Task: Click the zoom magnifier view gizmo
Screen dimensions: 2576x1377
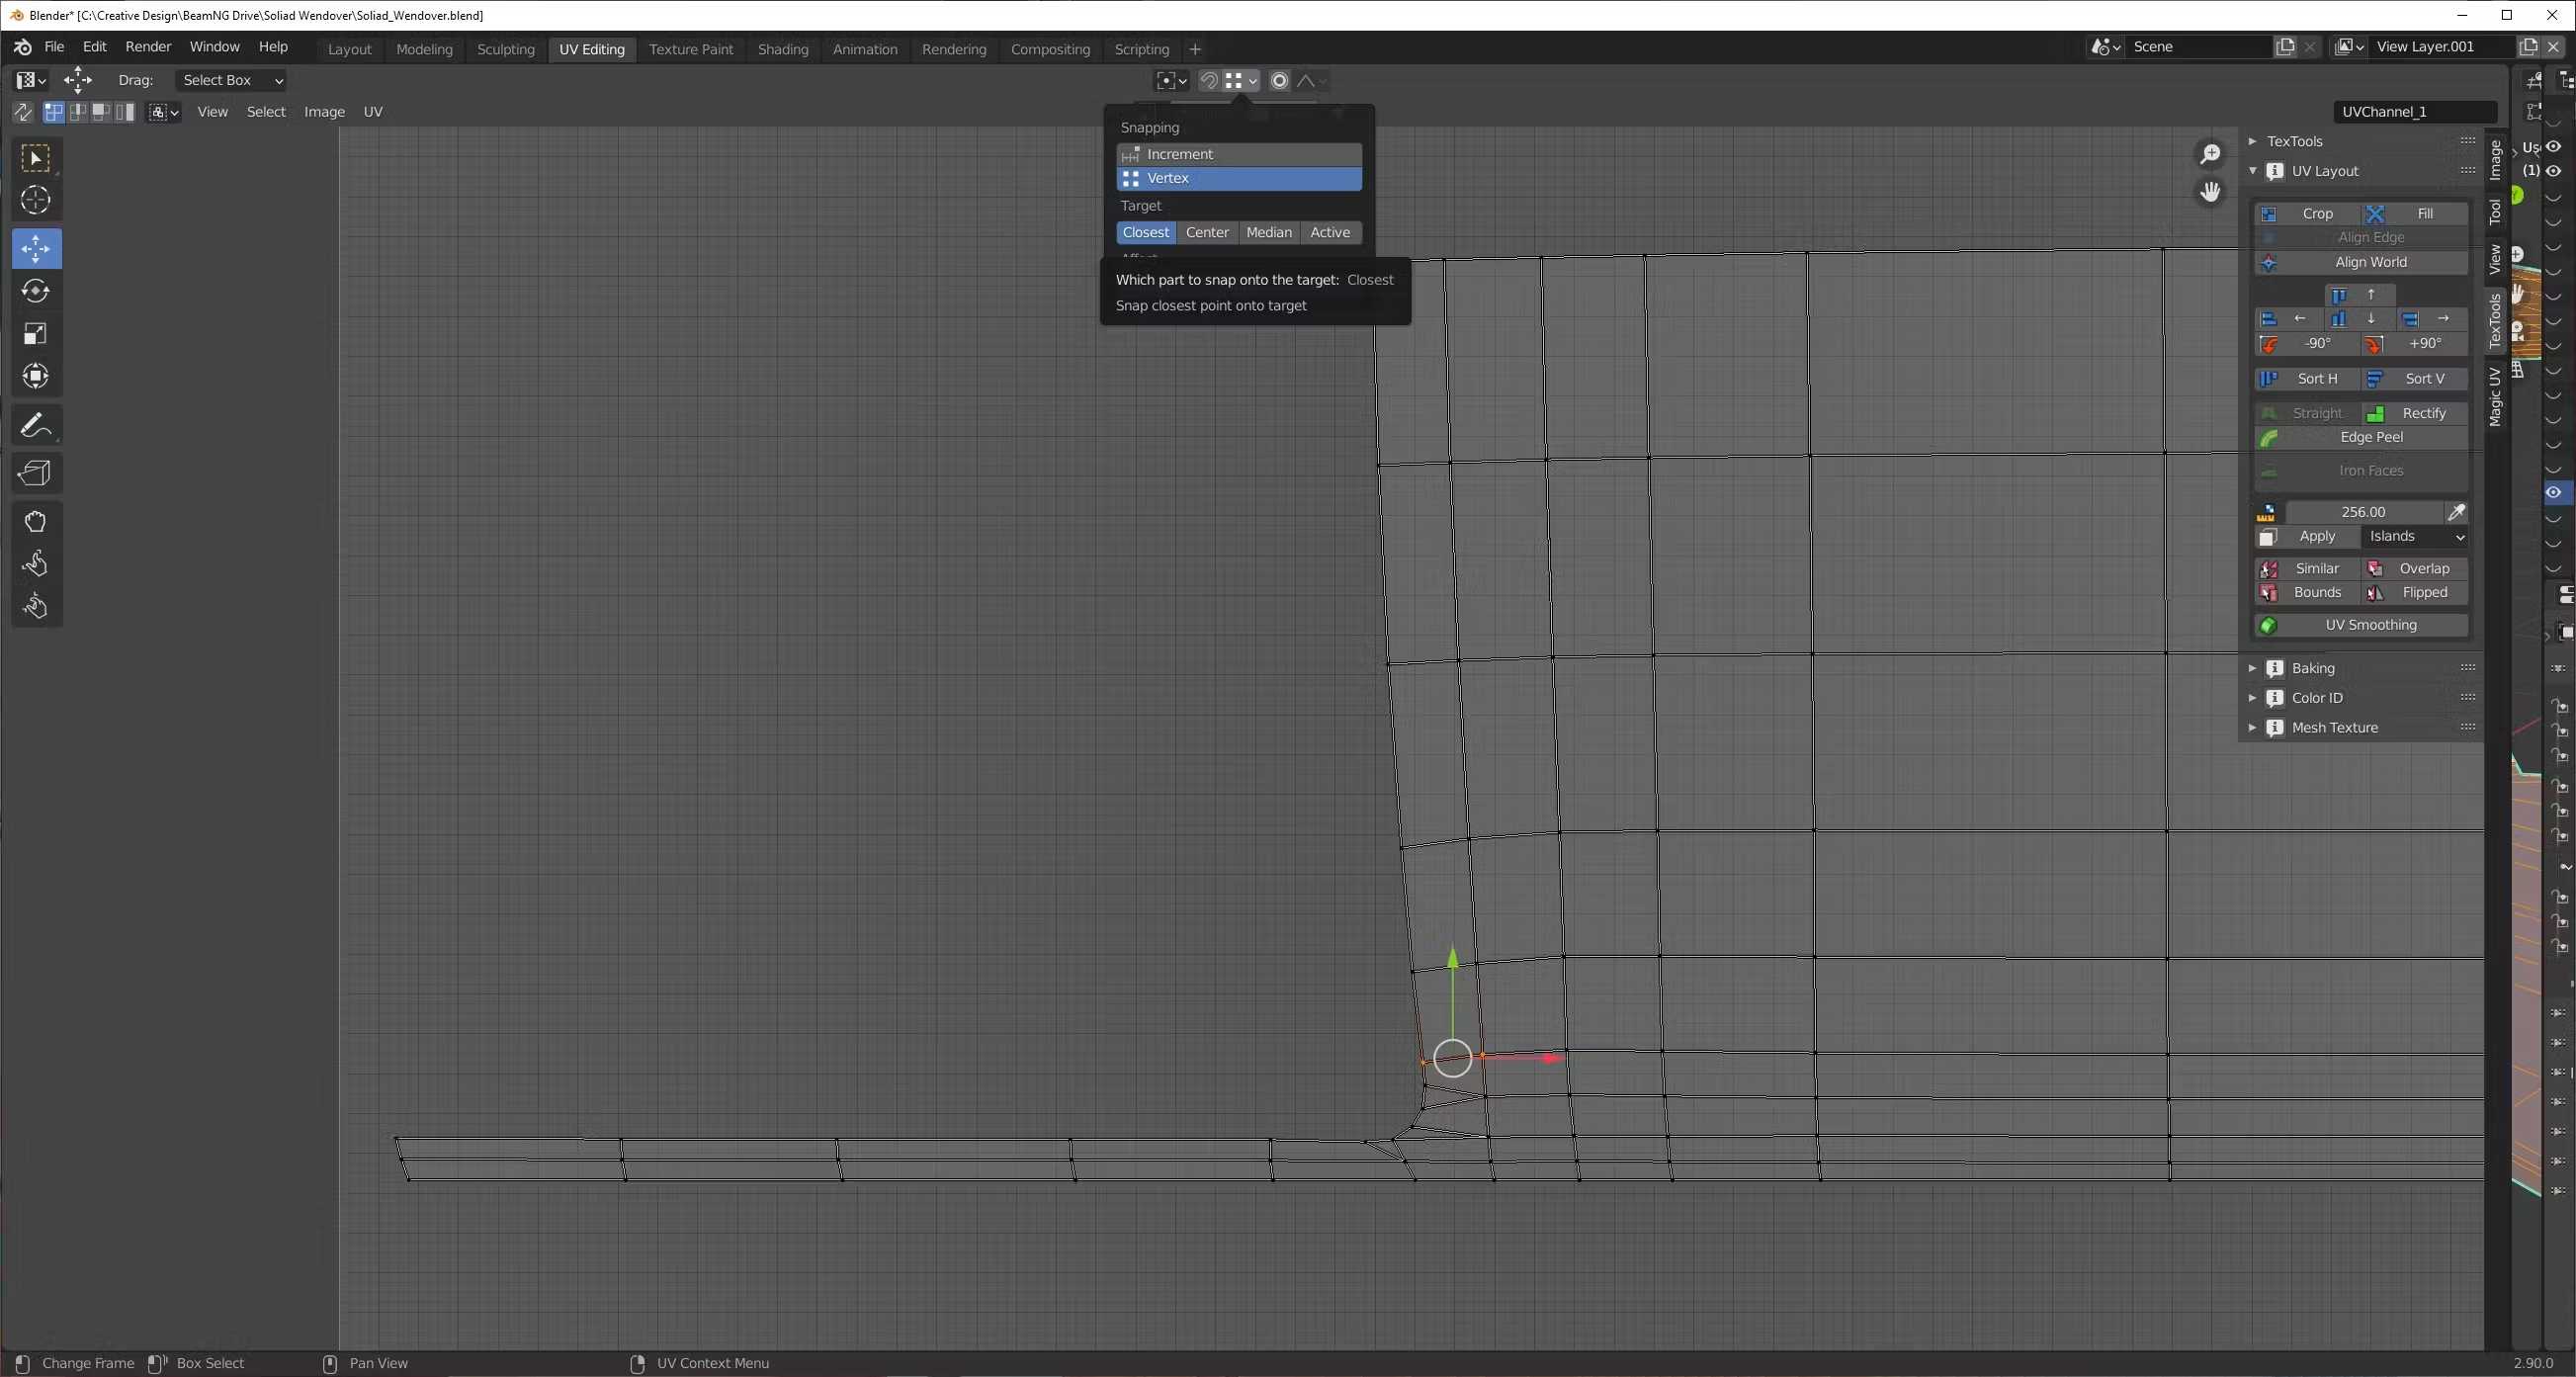Action: point(2209,154)
